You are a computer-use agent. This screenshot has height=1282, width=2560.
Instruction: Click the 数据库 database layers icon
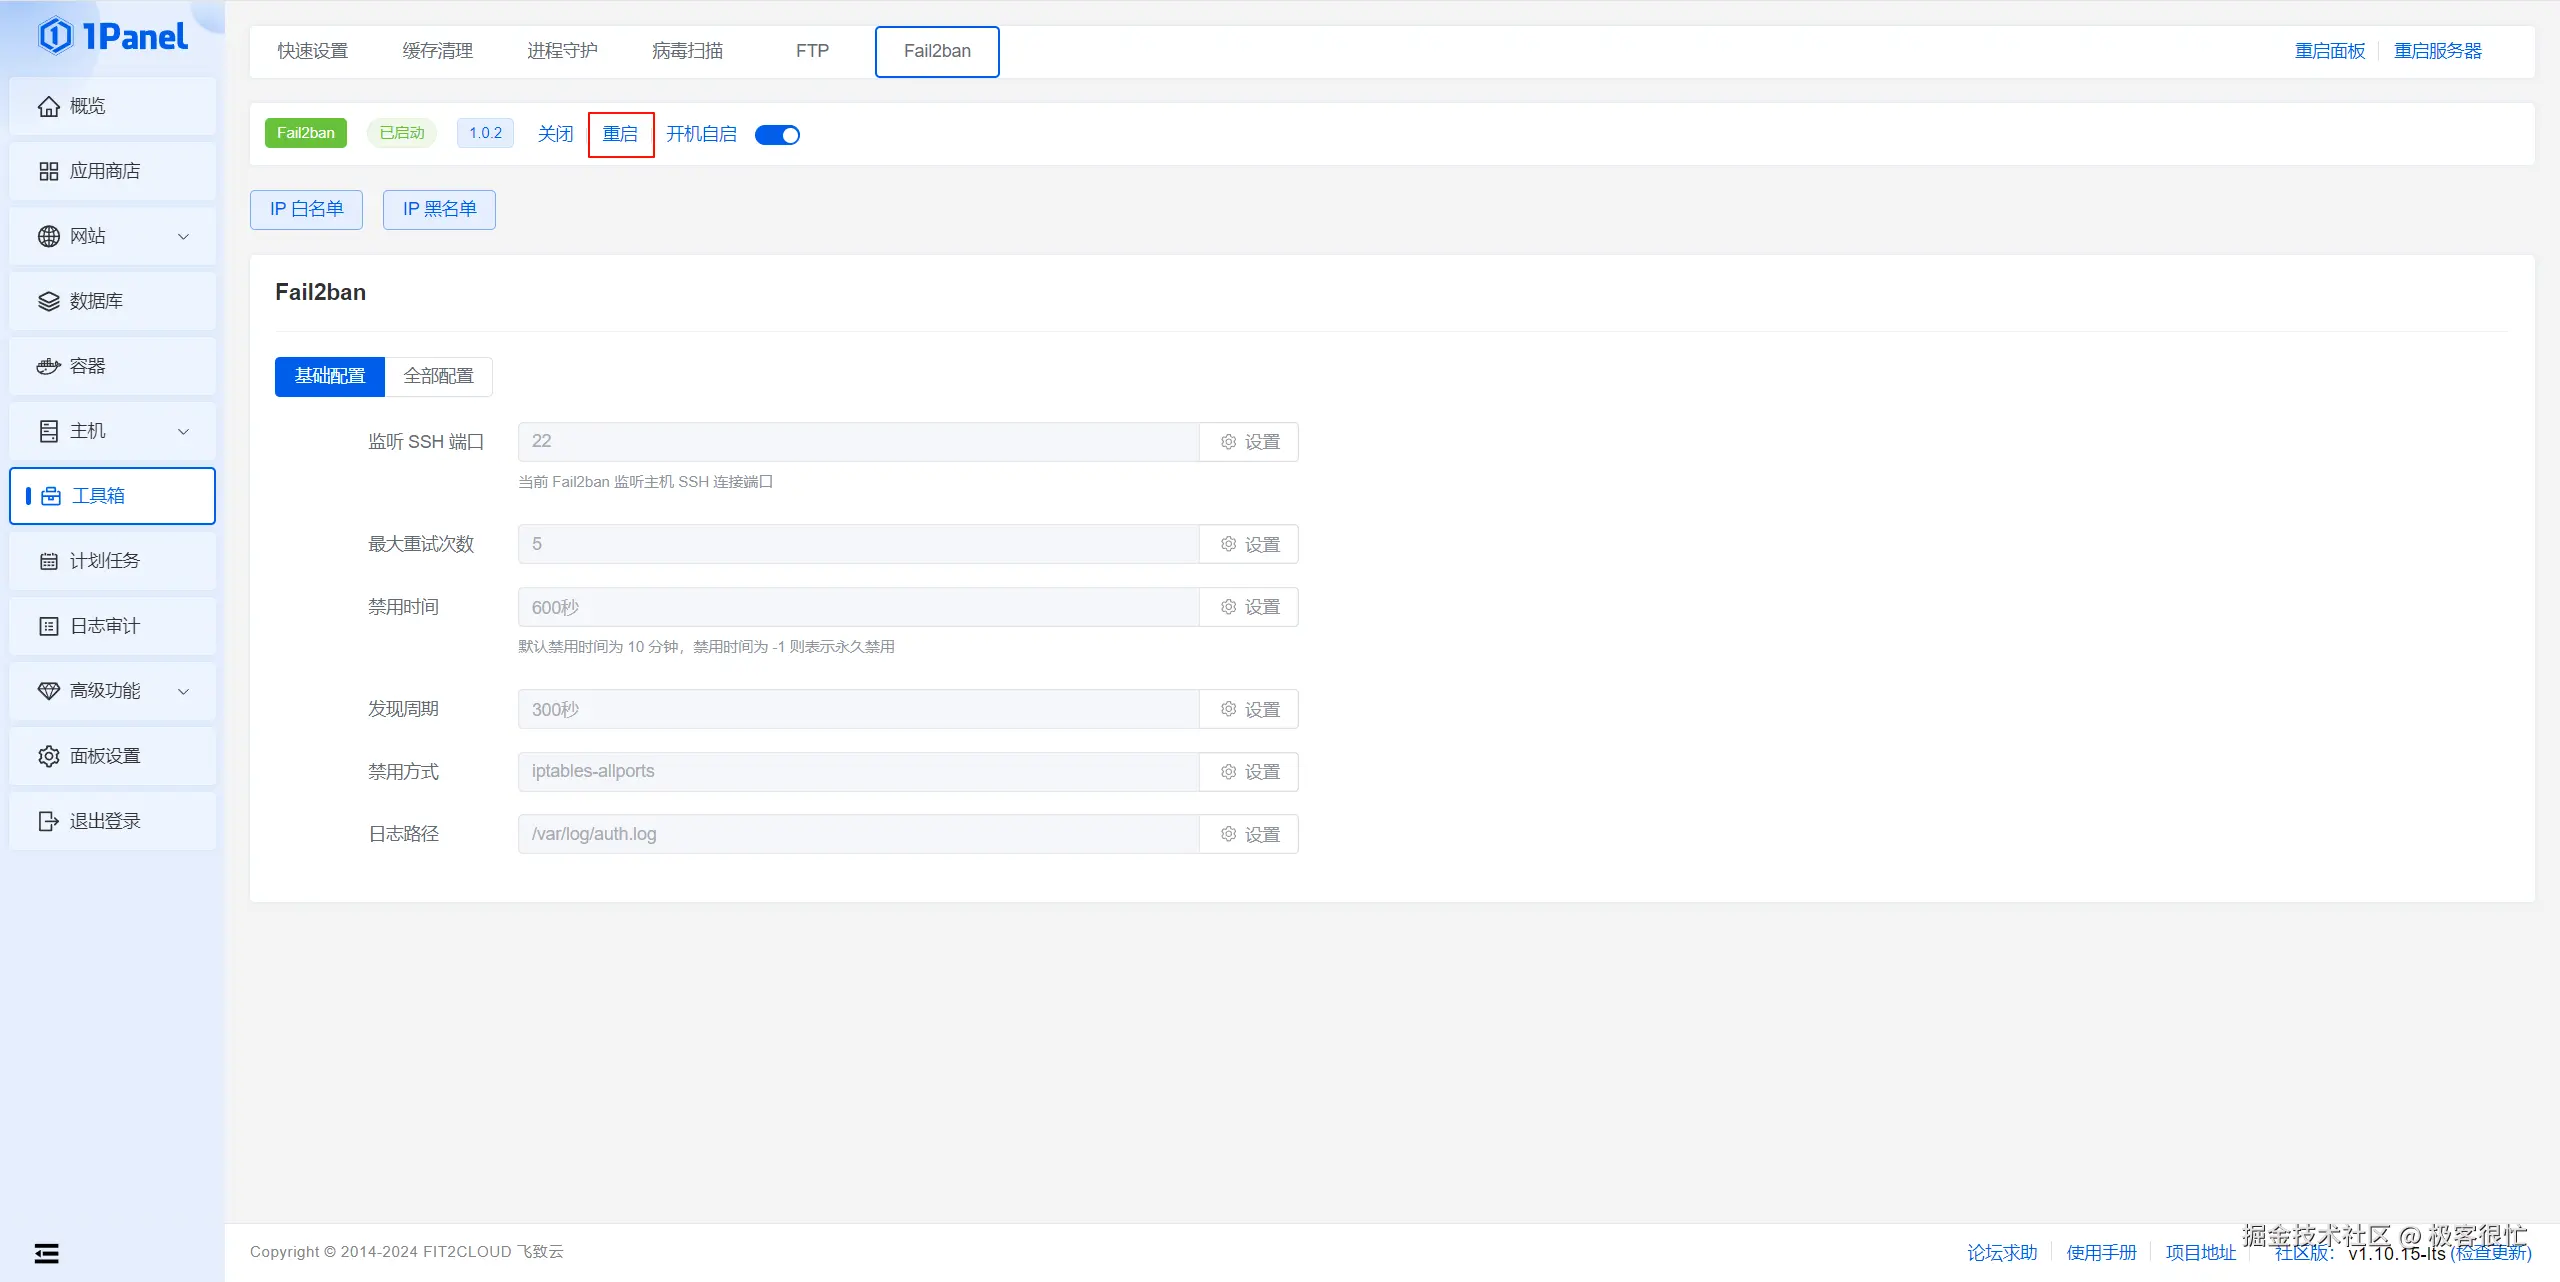point(48,301)
